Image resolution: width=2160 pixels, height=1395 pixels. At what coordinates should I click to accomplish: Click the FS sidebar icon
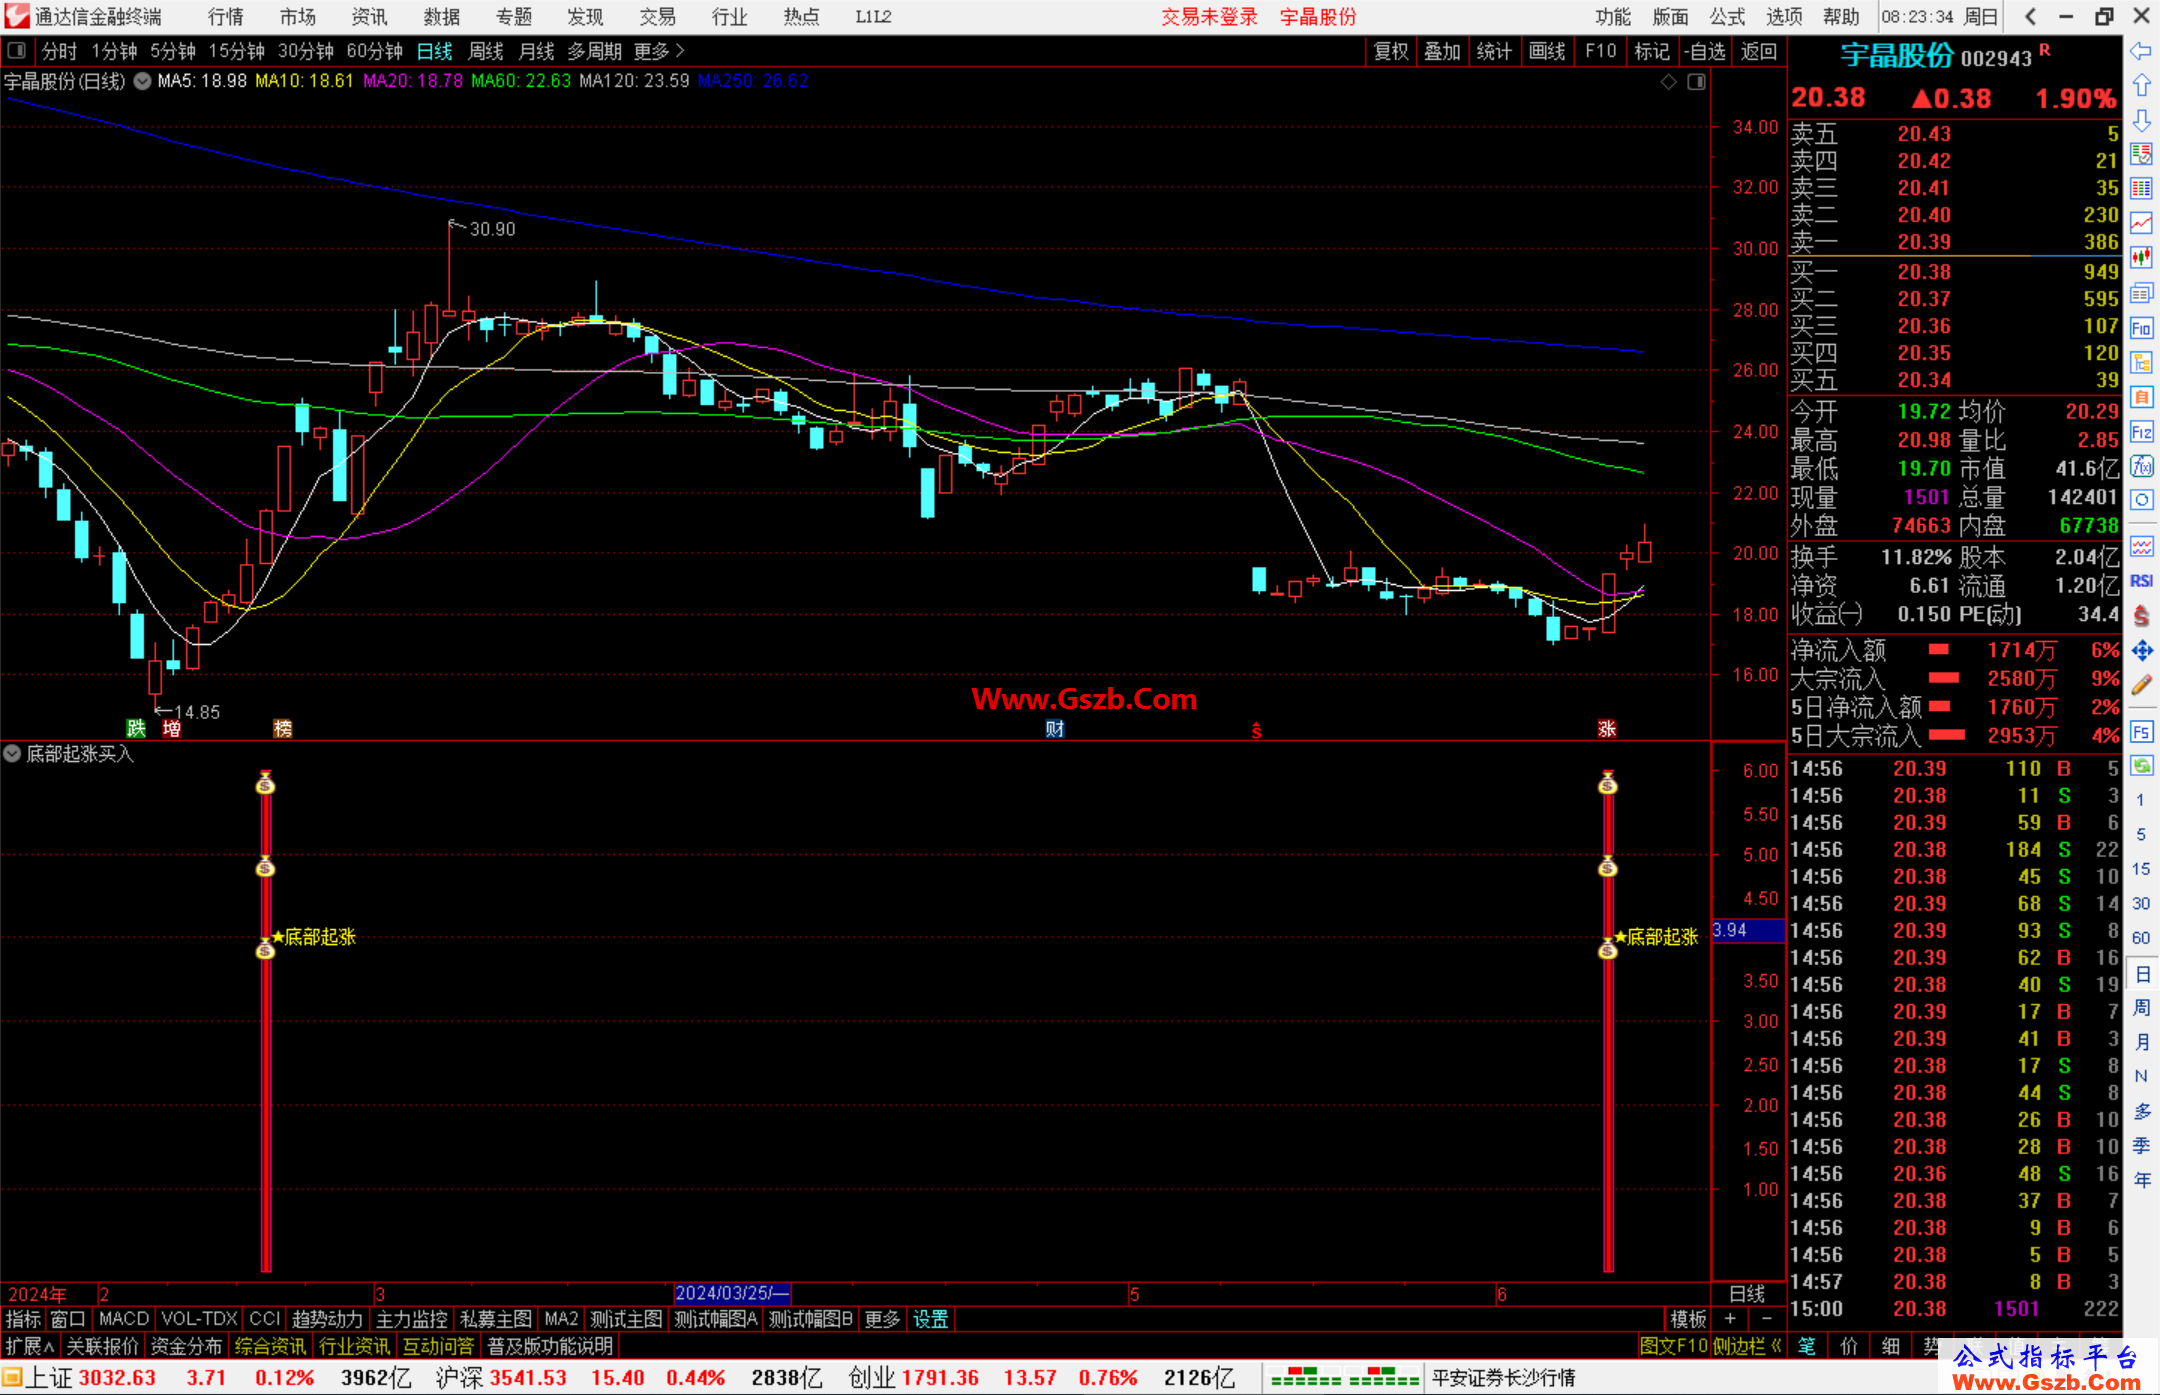pos(2141,732)
